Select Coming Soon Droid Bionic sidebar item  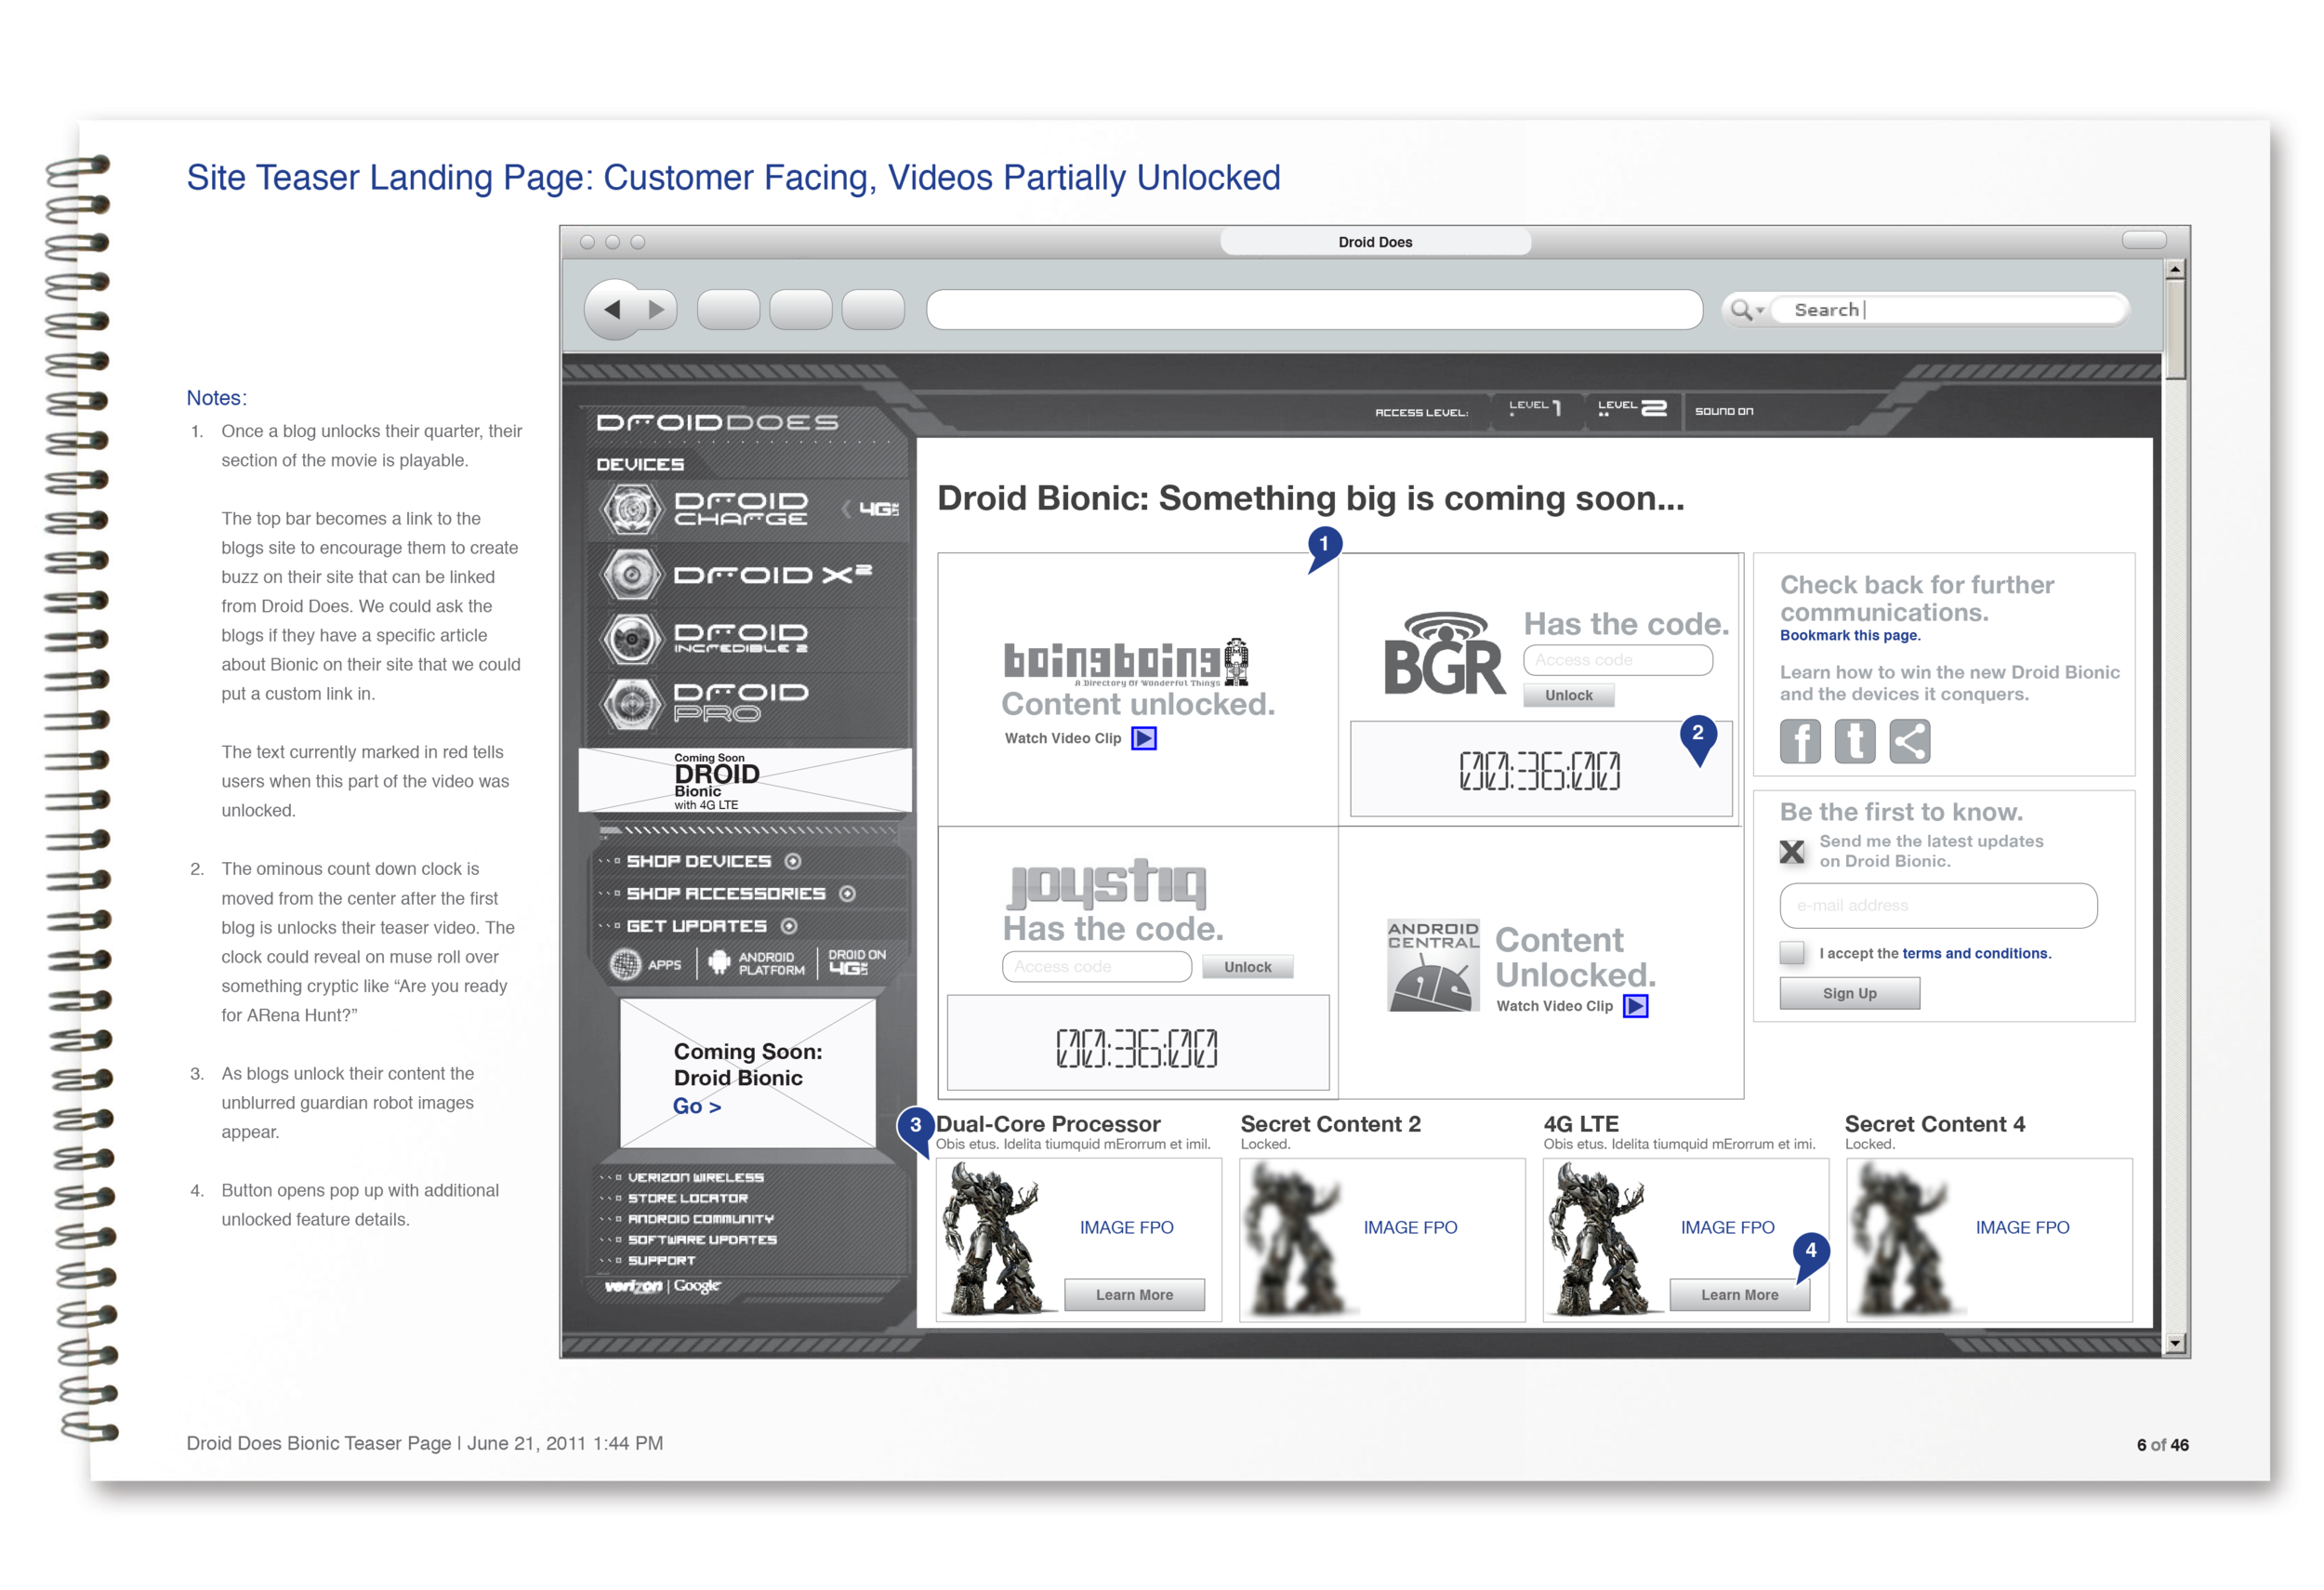coord(745,780)
